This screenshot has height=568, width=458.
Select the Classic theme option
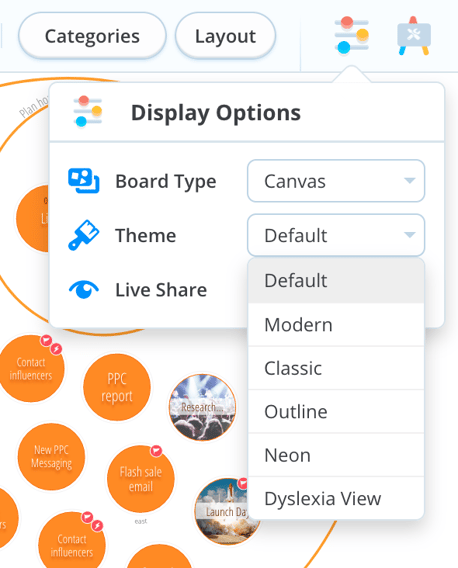[336, 368]
